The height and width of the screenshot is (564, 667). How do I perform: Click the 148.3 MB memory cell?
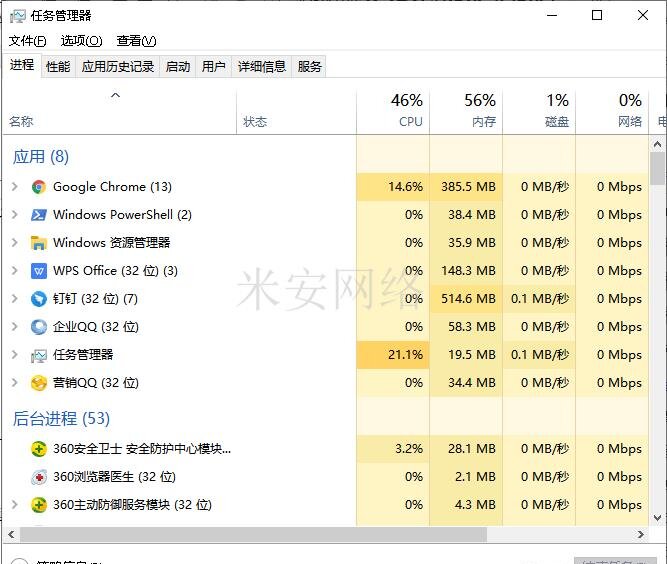click(466, 271)
